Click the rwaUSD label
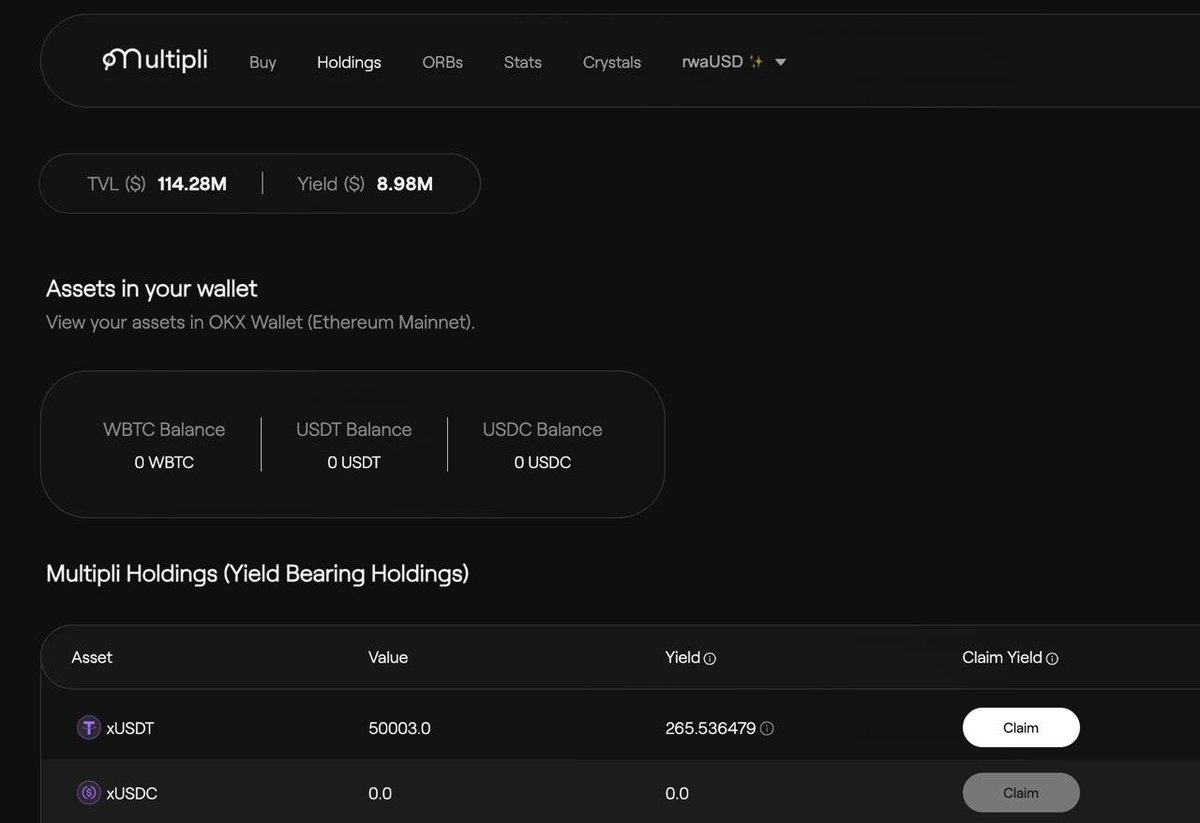 (713, 62)
